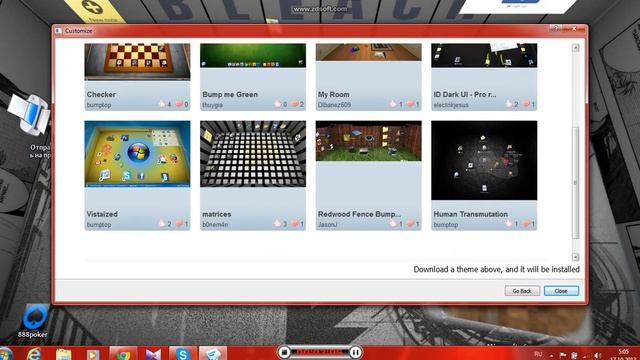Image resolution: width=640 pixels, height=360 pixels.
Task: Open the yellow folder icon in the taskbar
Action: click(x=63, y=353)
